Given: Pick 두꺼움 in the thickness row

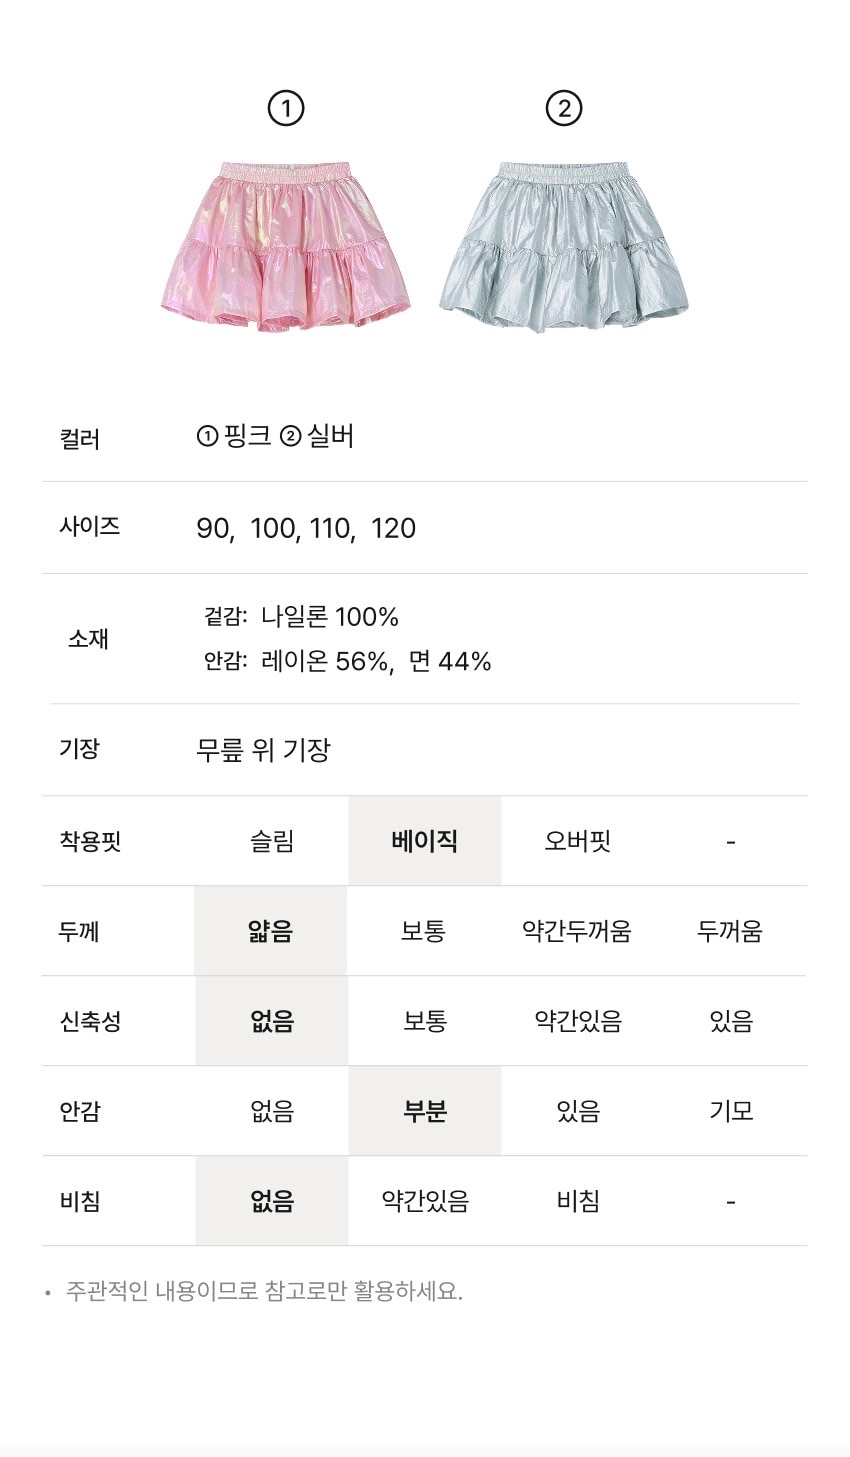Looking at the screenshot, I should 730,931.
